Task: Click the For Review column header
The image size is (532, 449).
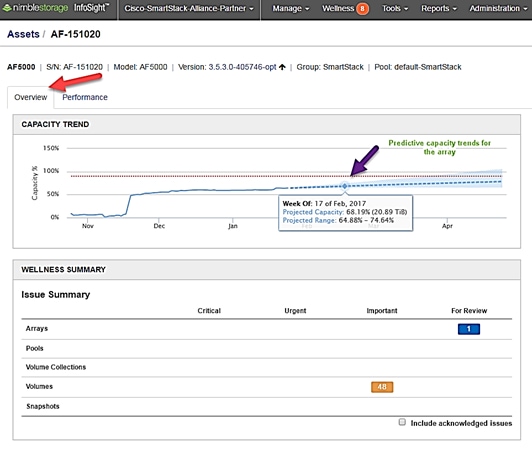Action: click(x=469, y=311)
